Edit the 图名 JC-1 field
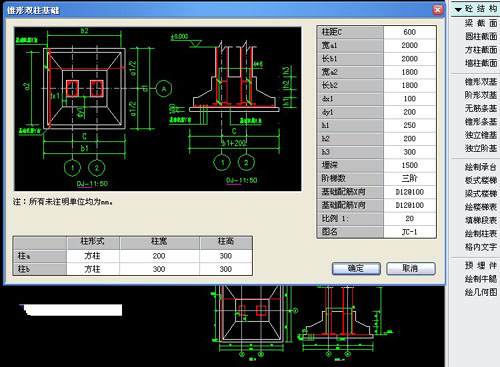Screen dimensions: 500x367 point(410,232)
